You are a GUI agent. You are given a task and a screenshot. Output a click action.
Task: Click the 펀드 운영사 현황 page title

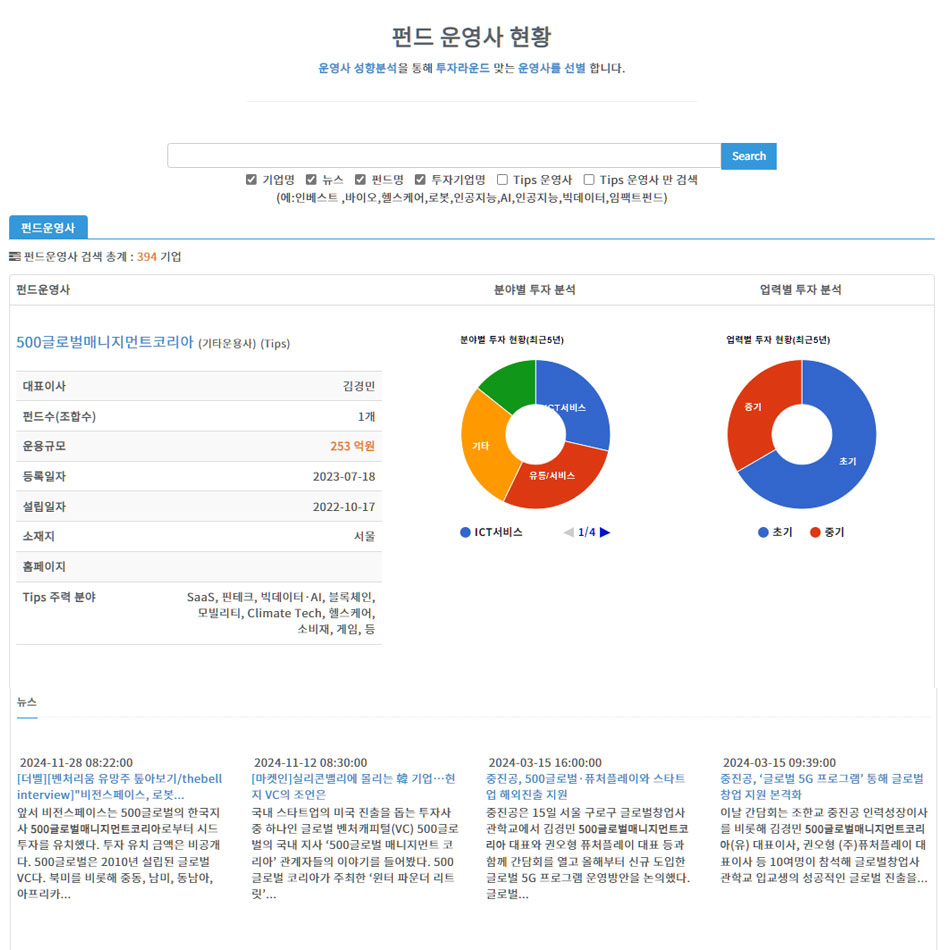pyautogui.click(x=471, y=36)
